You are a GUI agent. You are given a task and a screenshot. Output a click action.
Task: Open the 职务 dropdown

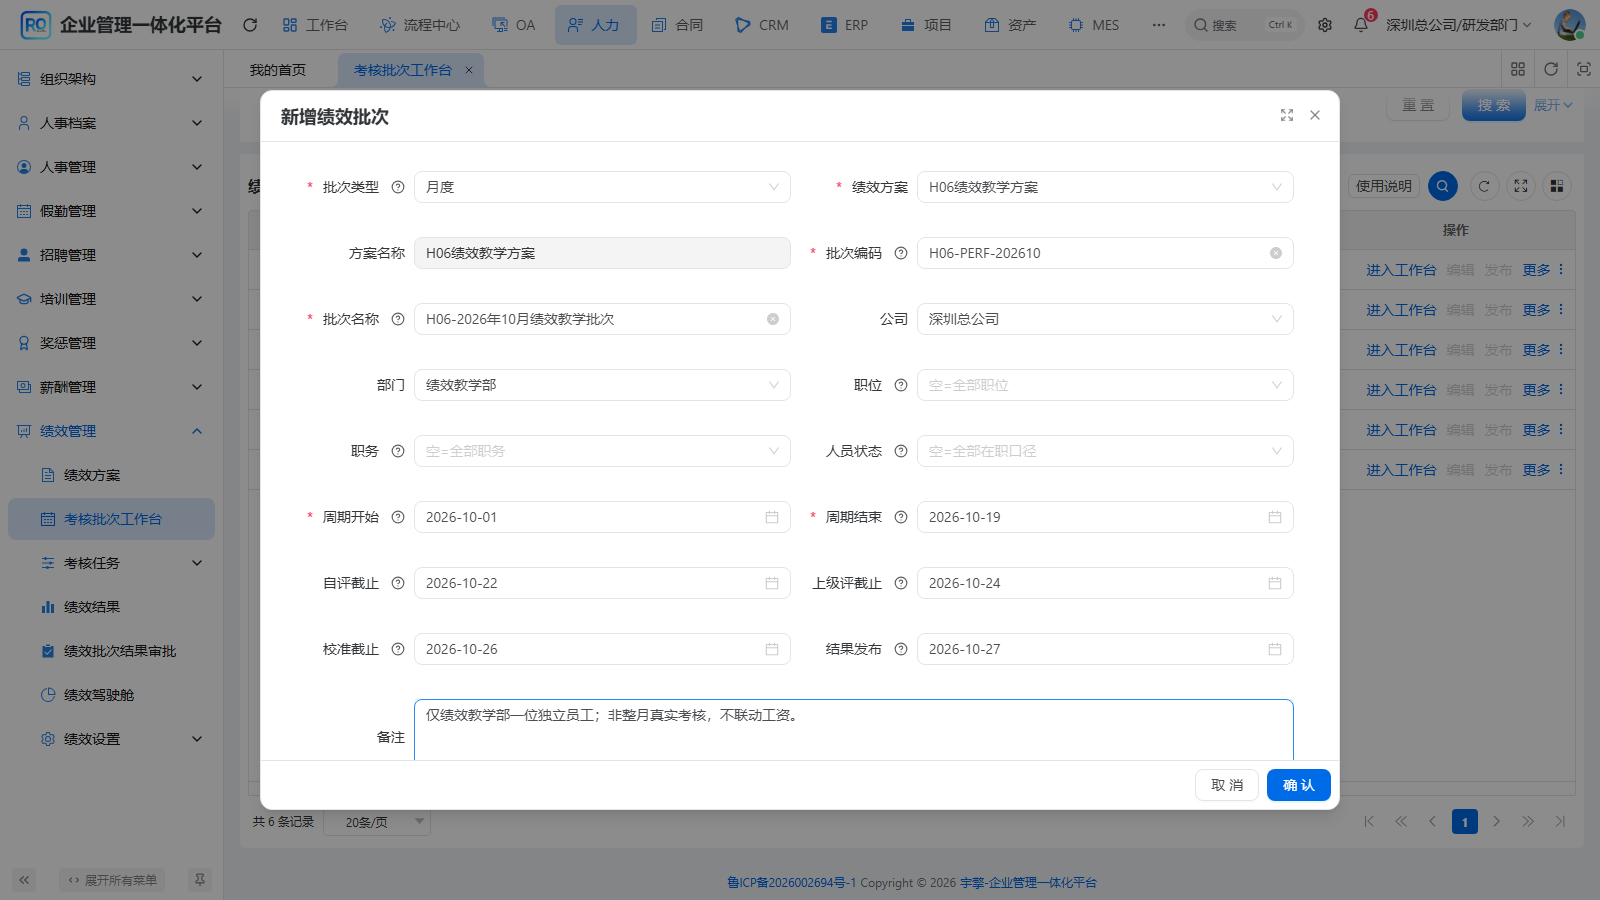tap(602, 451)
